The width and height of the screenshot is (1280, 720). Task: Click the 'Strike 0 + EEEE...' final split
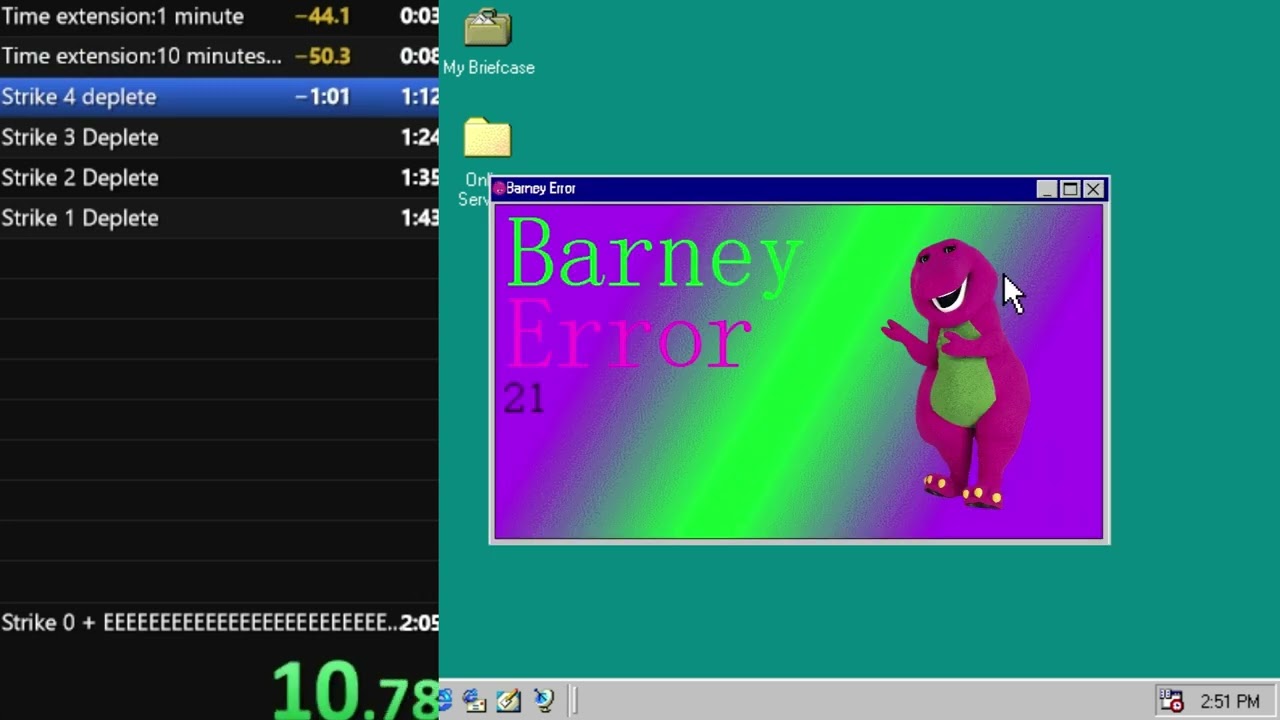[x=219, y=623]
